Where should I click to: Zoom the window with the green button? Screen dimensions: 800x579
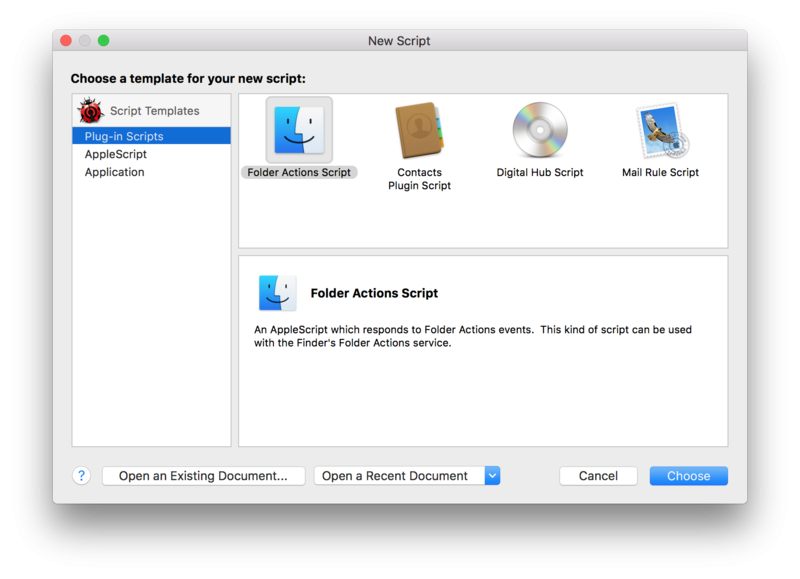tap(104, 40)
